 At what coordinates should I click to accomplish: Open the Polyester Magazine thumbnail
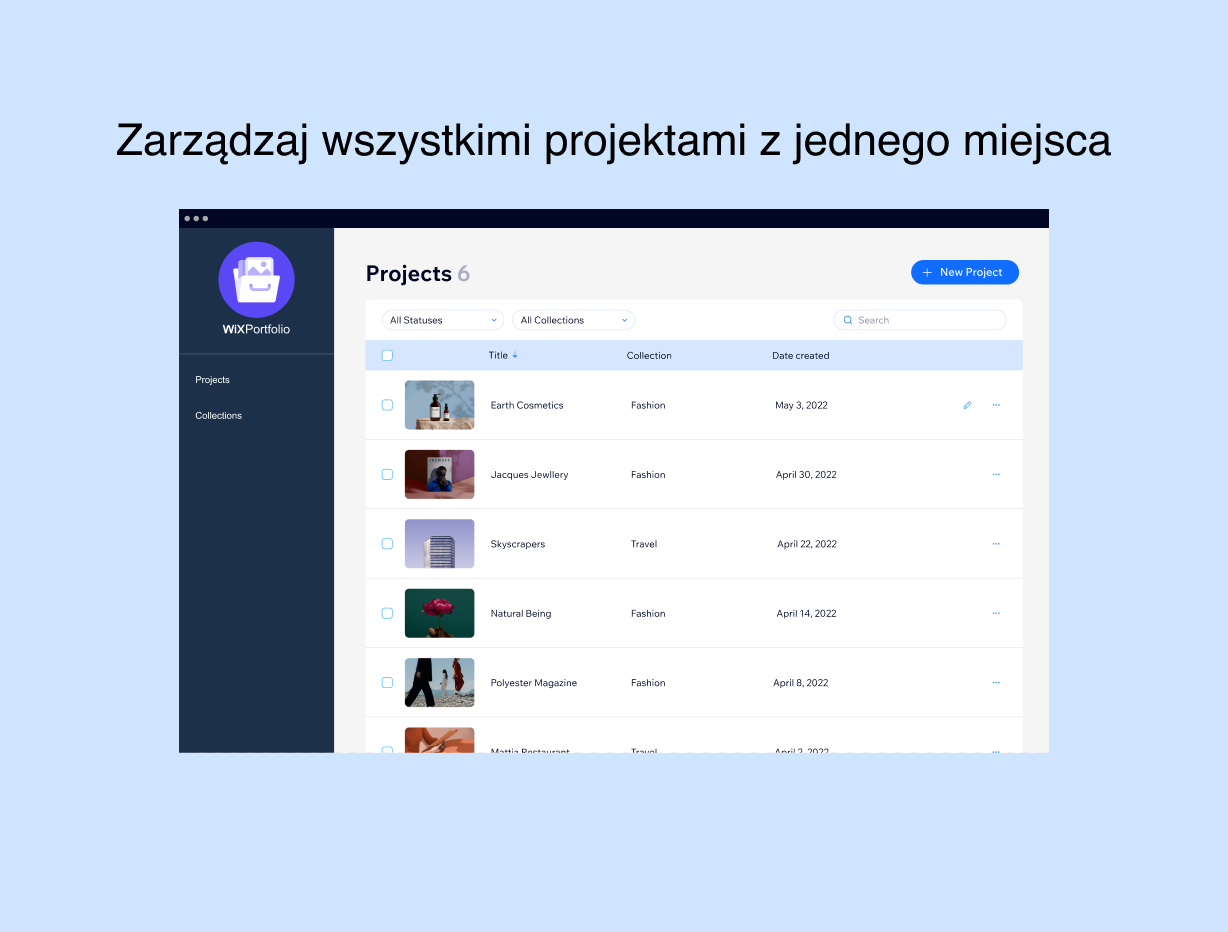[x=439, y=682]
